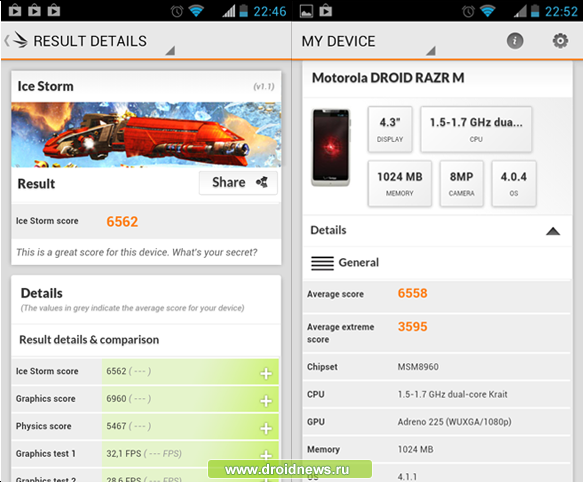Tap the General list icon
The width and height of the screenshot is (583, 482).
click(322, 263)
